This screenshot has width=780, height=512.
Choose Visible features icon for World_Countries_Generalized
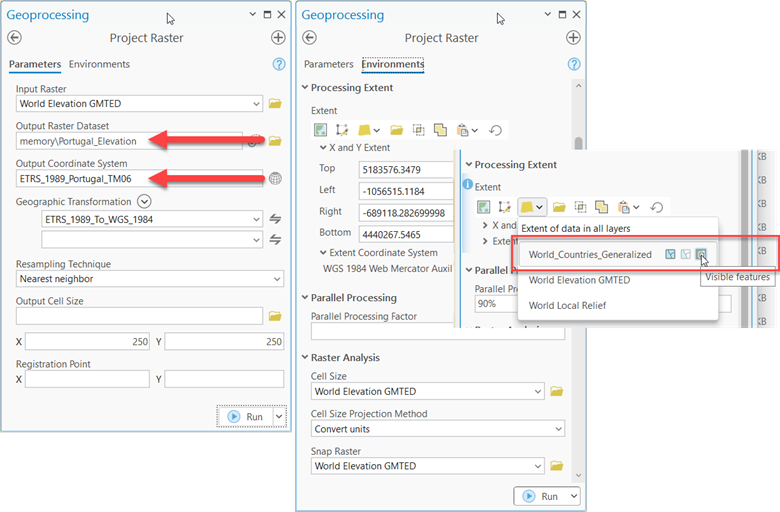[701, 254]
